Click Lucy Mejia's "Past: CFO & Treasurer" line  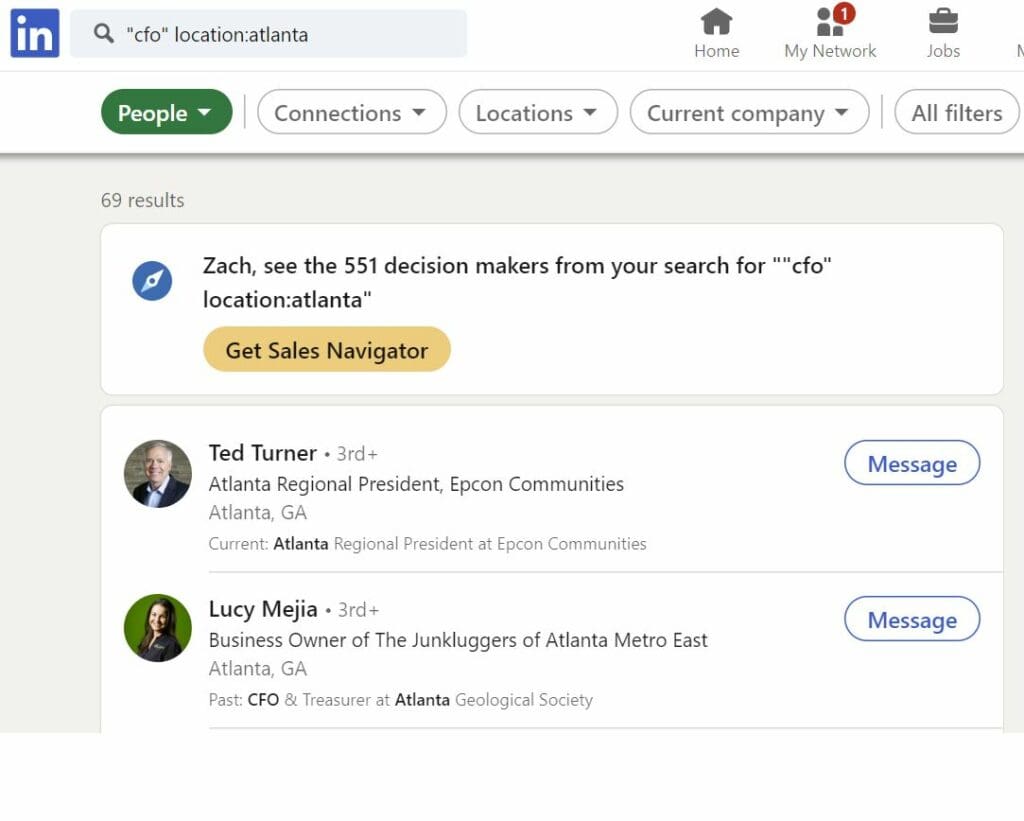pyautogui.click(x=400, y=700)
